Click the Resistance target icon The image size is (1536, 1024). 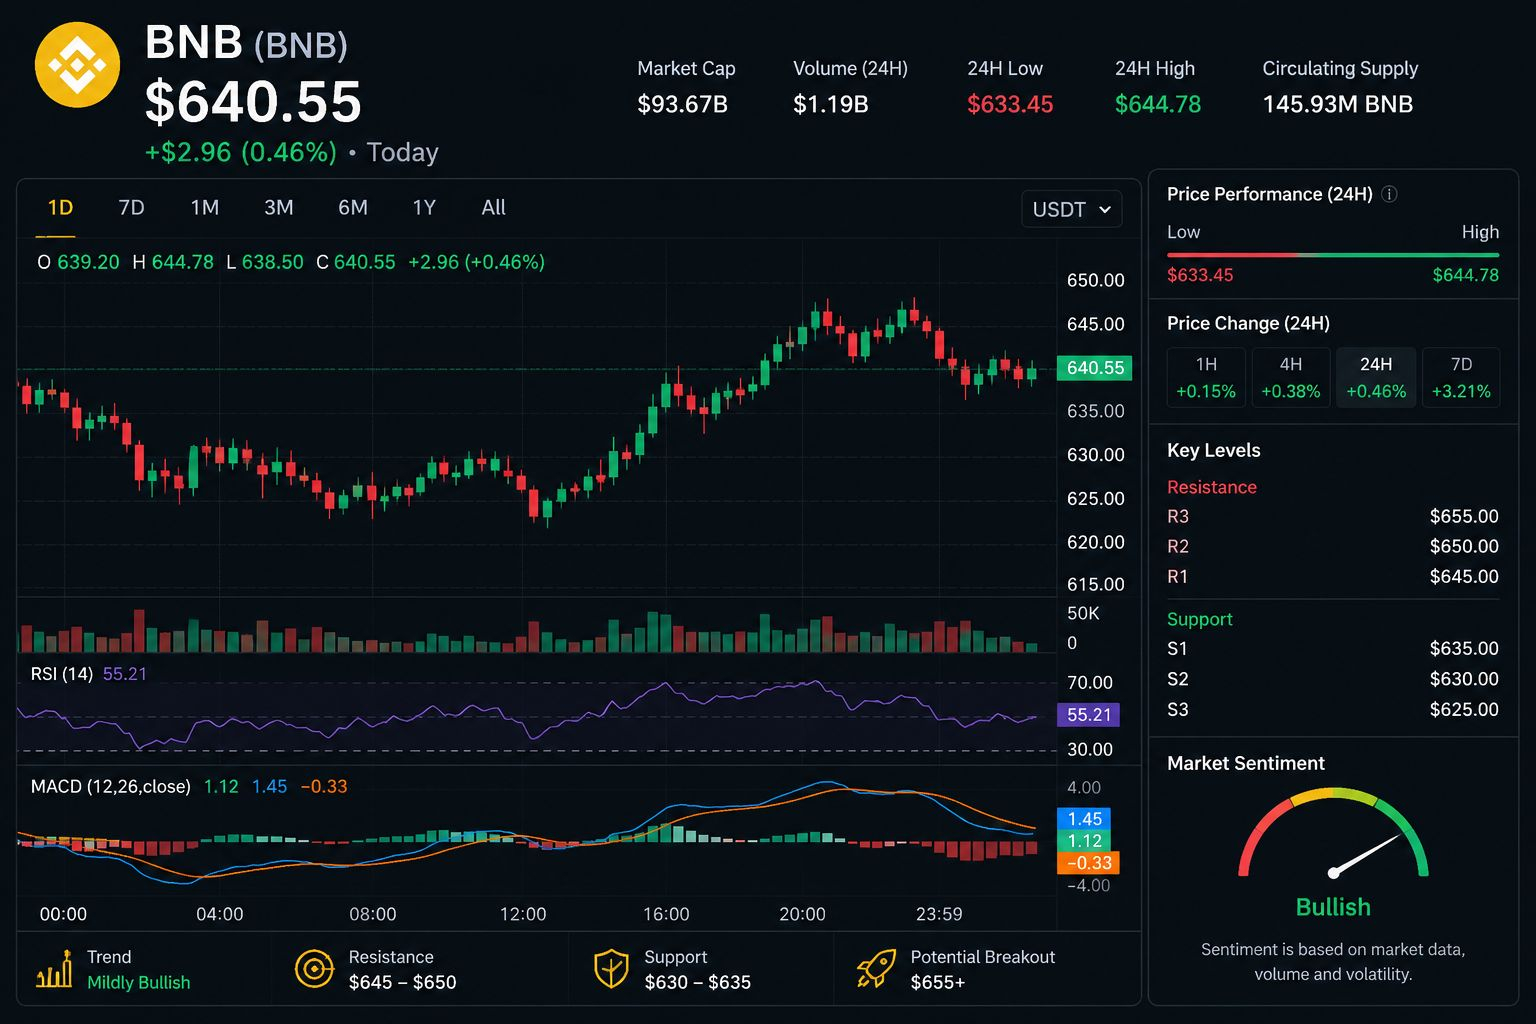coord(314,969)
